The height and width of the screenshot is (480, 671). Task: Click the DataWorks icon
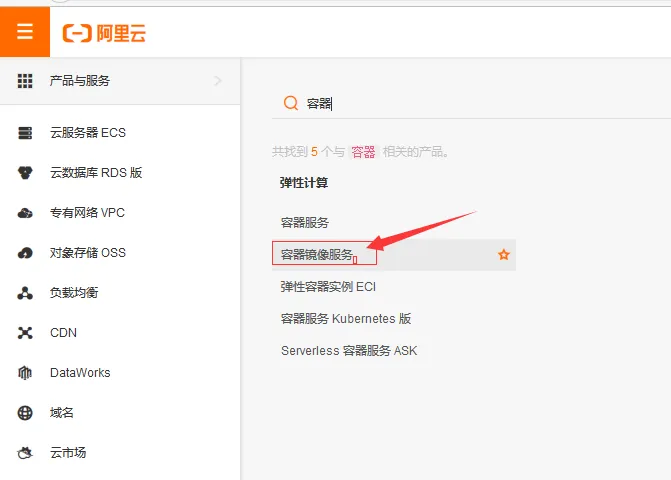pyautogui.click(x=25, y=373)
